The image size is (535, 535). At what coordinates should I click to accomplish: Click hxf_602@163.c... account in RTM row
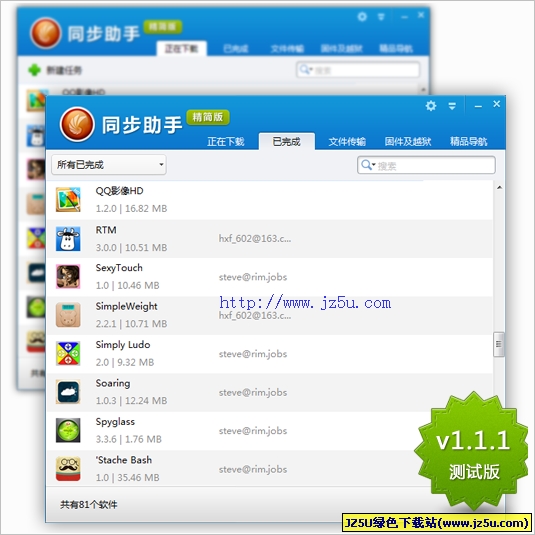coord(255,238)
